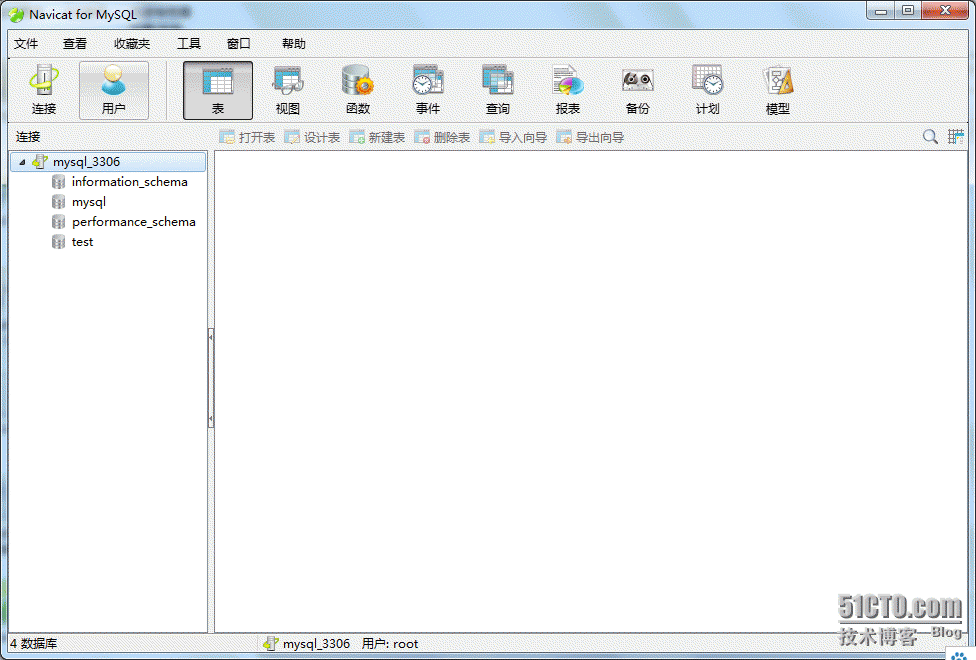Minimize the Navicat window

pos(880,11)
